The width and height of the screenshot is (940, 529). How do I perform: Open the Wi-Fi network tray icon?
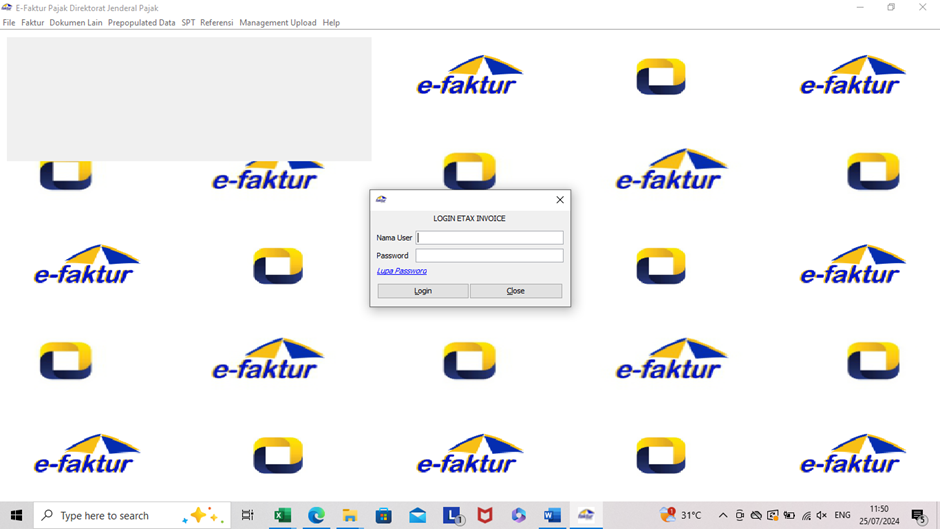point(806,515)
